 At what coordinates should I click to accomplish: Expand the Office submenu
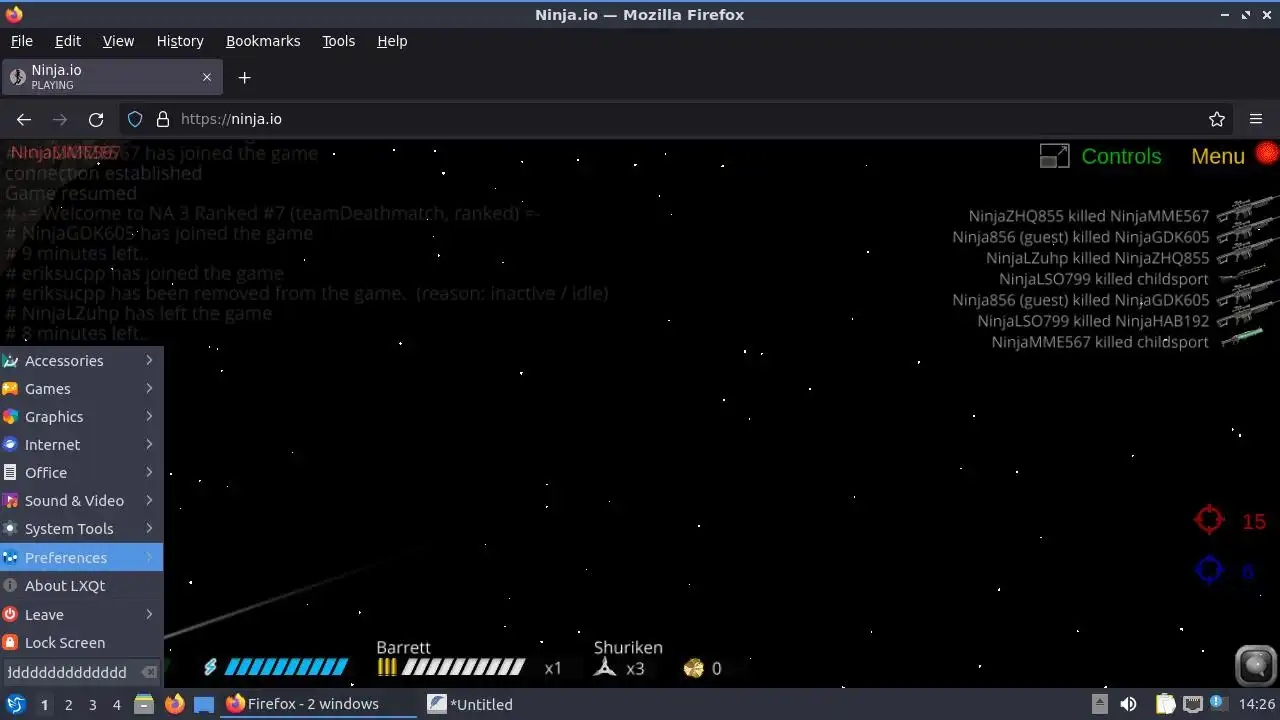click(81, 472)
